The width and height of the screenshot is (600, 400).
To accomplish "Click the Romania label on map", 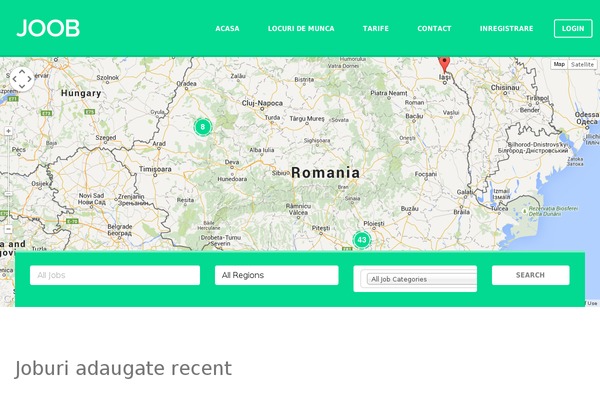I will point(325,173).
